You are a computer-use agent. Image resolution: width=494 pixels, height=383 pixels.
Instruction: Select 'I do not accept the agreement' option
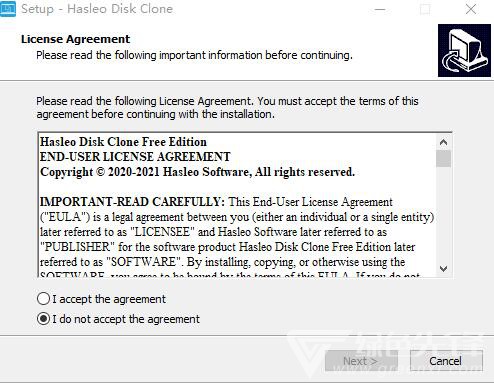43,319
